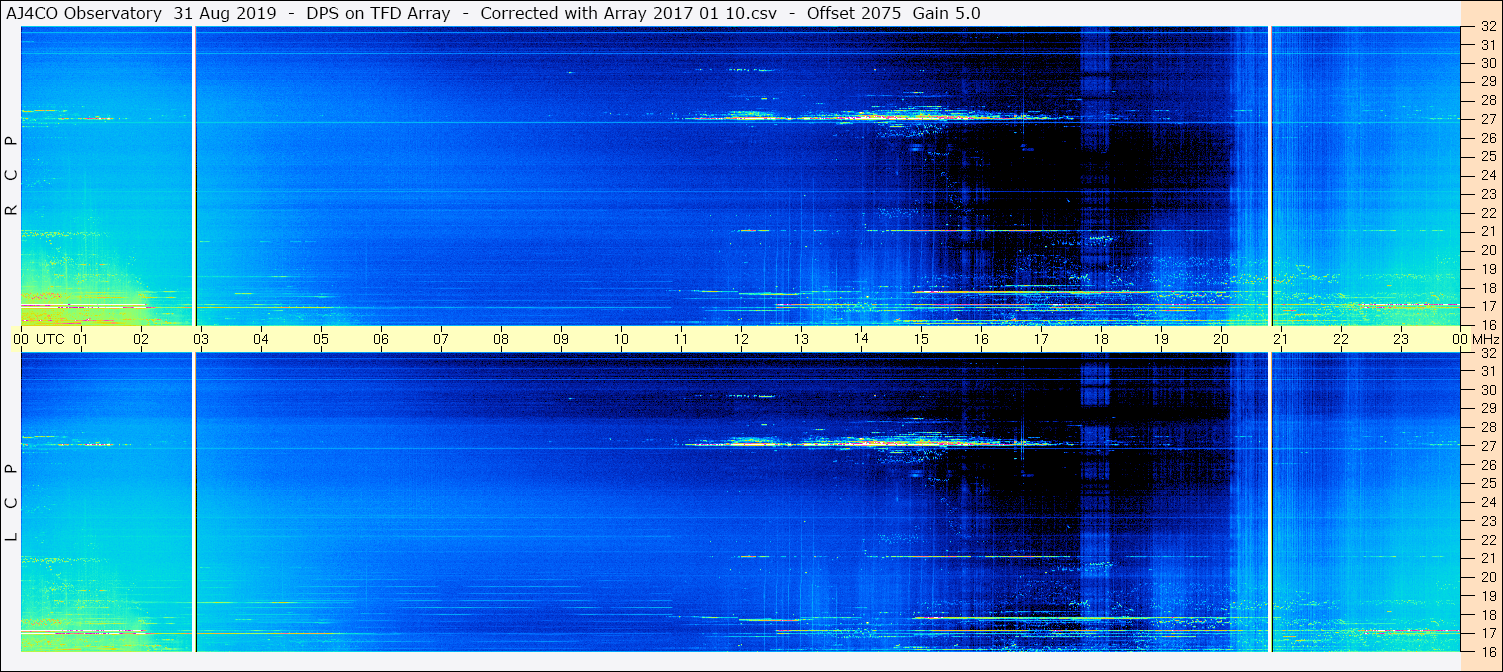
Task: Click the '02' hour mark on time axis
Action: [x=141, y=339]
